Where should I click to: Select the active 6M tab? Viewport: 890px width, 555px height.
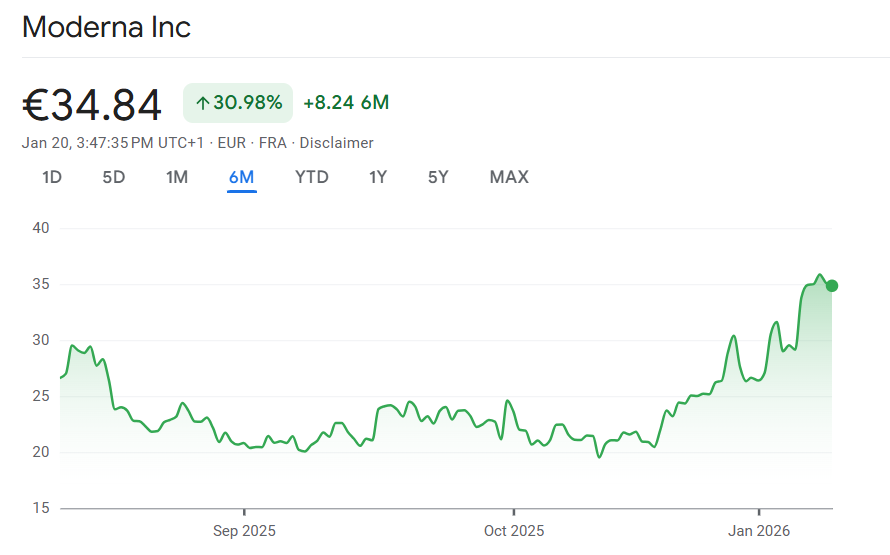tap(241, 177)
